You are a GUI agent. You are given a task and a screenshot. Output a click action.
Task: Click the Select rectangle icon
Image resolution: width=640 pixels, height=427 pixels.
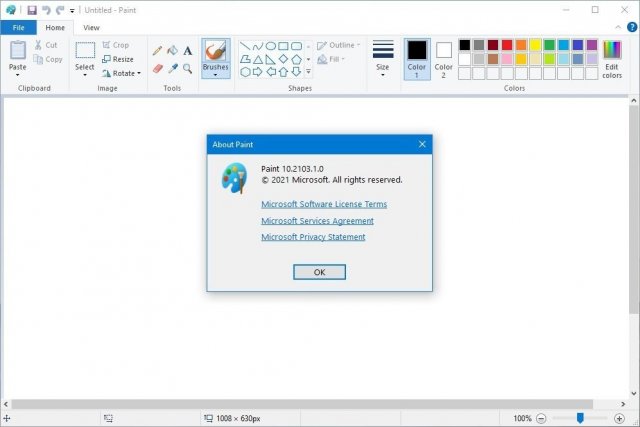(x=85, y=50)
